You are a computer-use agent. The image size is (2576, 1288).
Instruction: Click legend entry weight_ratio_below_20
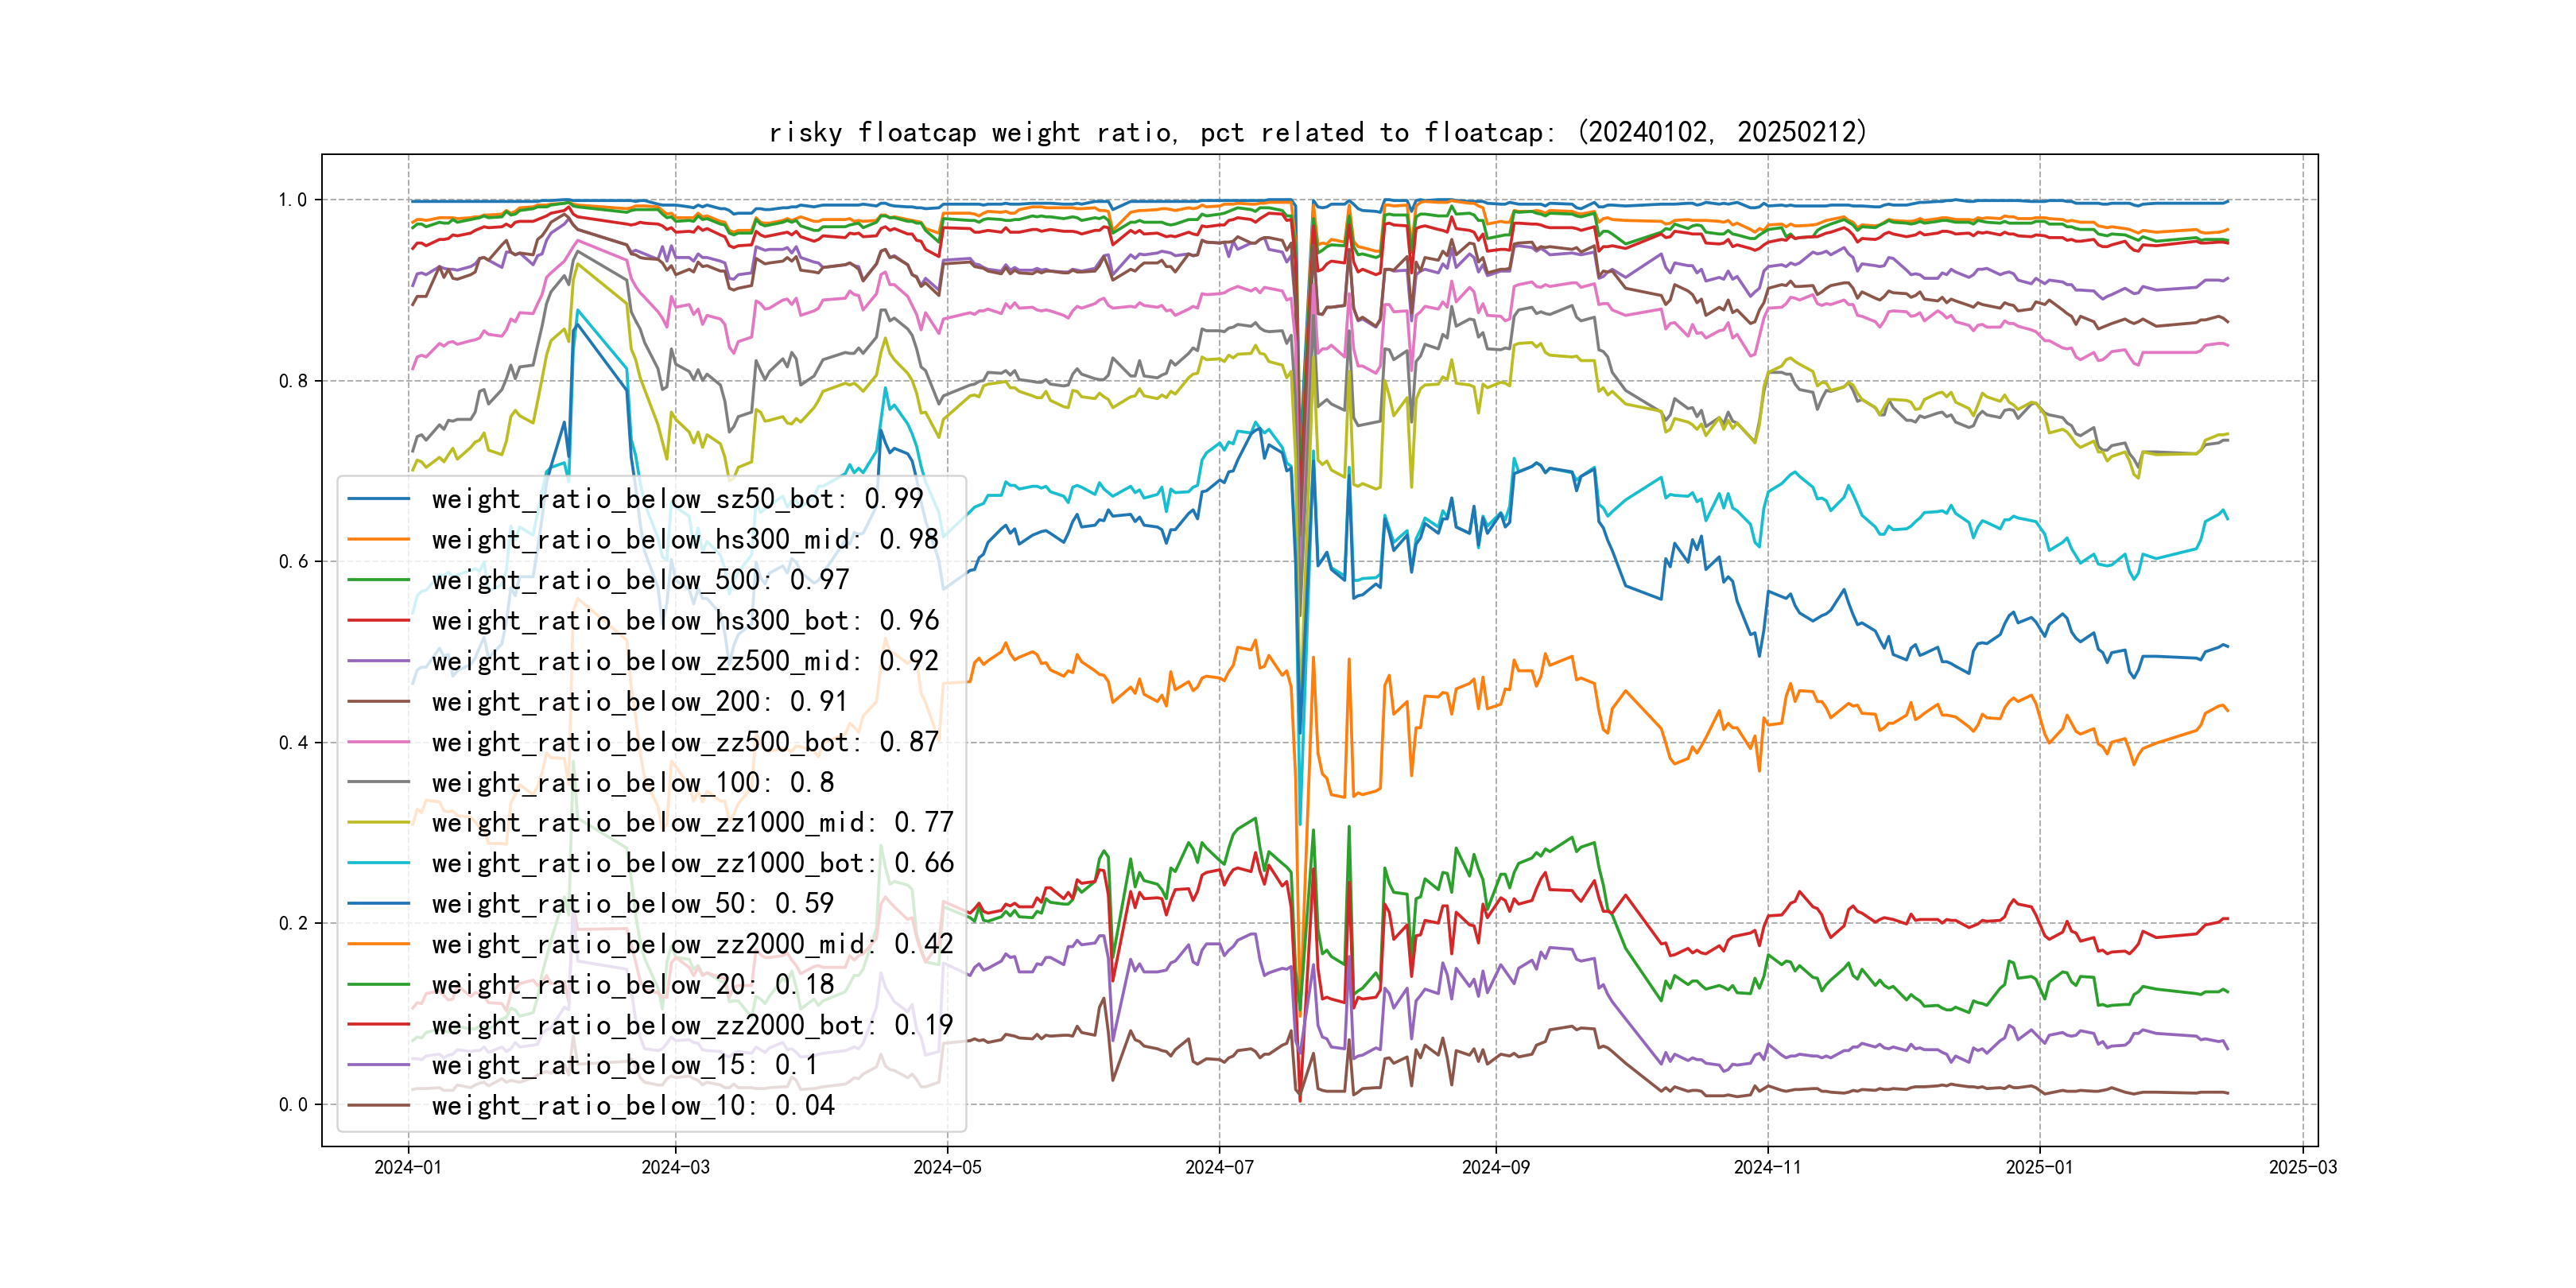[632, 985]
